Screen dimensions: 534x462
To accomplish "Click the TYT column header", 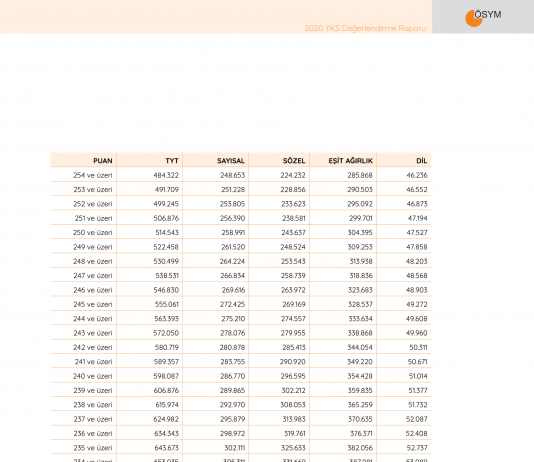I will 172,161.
